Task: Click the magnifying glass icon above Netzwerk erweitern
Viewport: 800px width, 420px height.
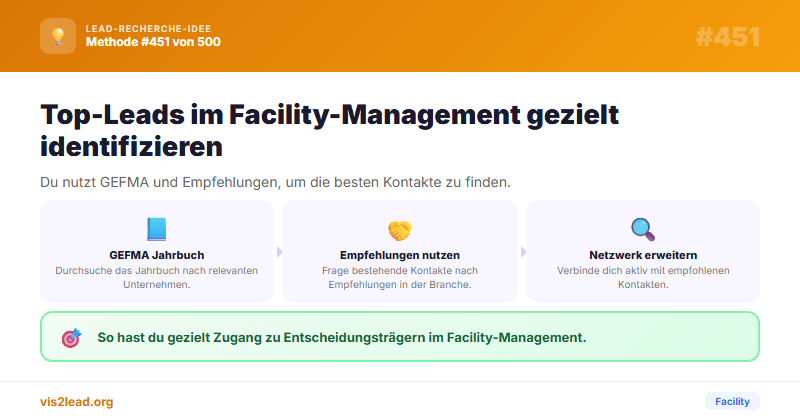Action: pos(643,229)
